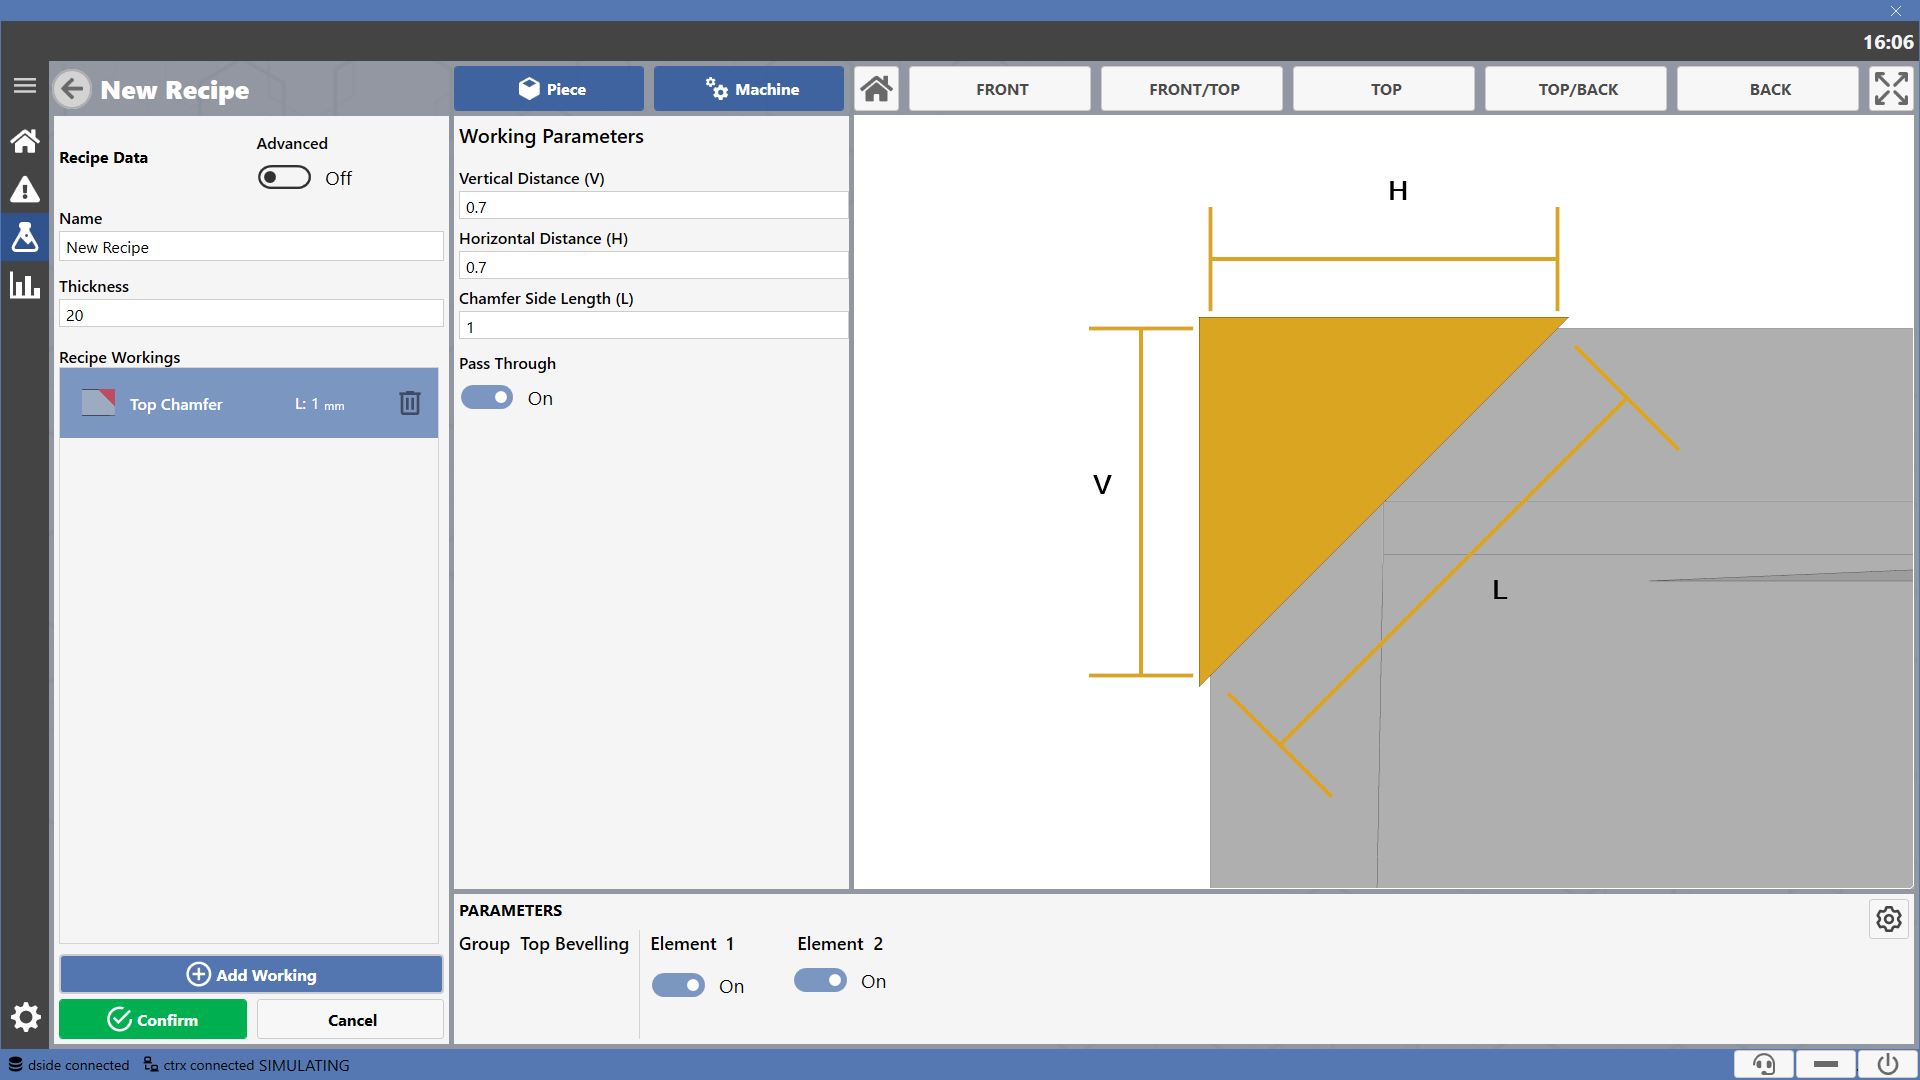Open the alarms warning triangle icon
1920x1080 pixels.
pyautogui.click(x=25, y=189)
